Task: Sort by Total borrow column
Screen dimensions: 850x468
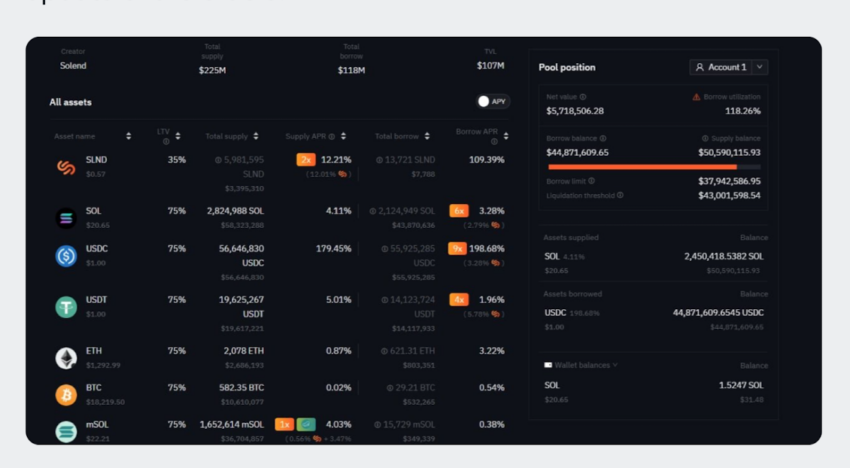Action: click(x=425, y=136)
